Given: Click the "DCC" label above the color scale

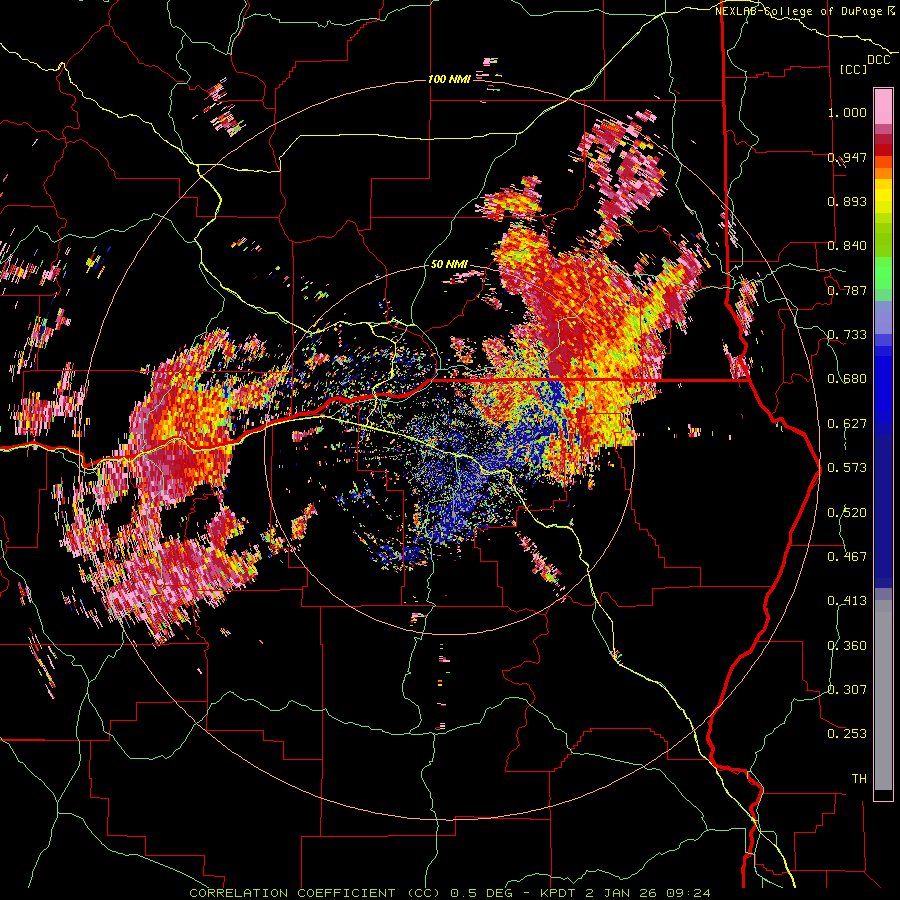Looking at the screenshot, I should click(878, 60).
